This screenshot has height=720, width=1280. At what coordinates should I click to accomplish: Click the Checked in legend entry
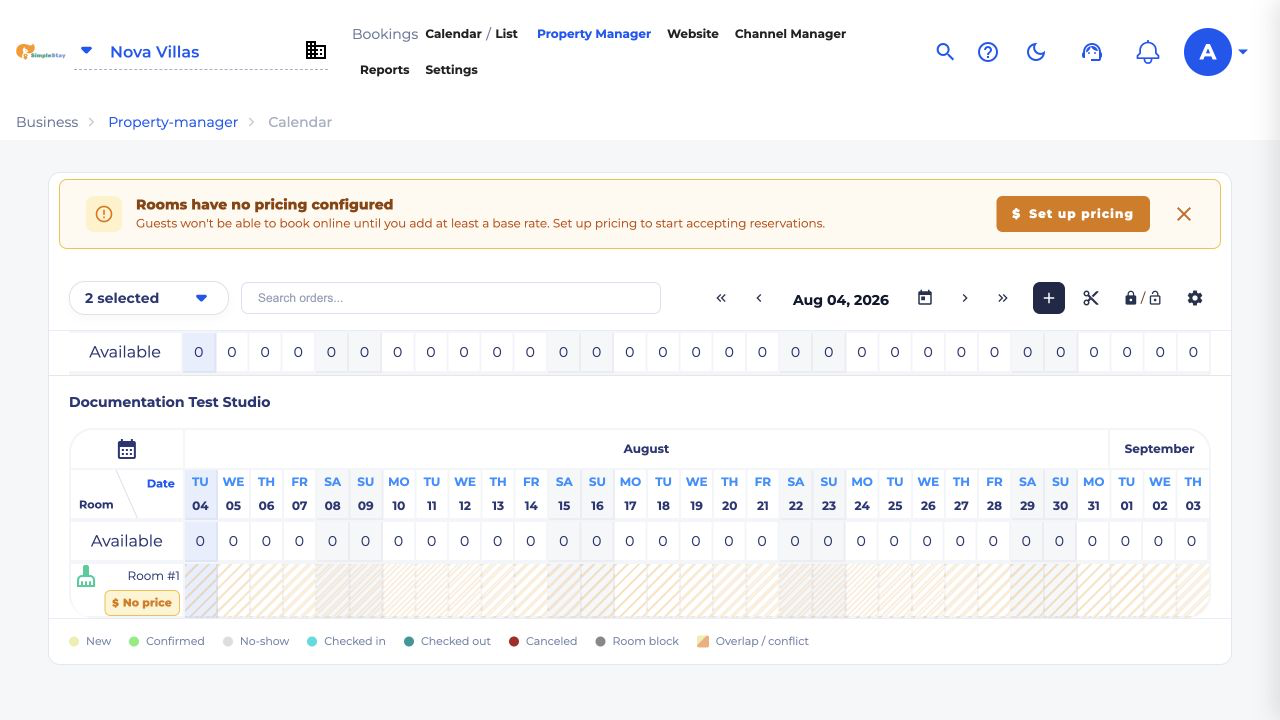pos(346,641)
